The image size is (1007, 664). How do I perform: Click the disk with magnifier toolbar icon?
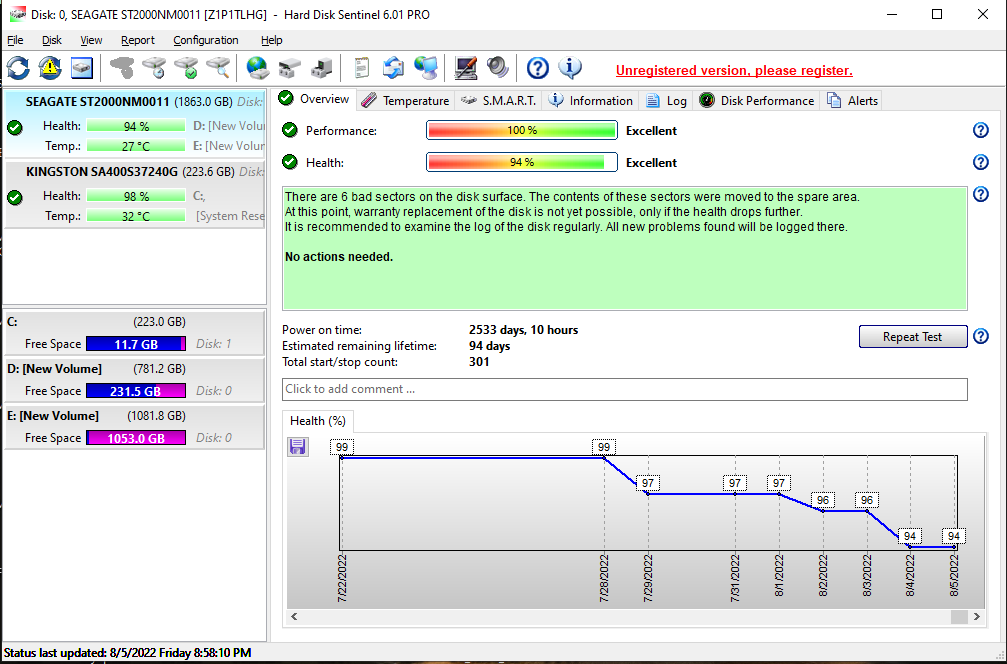click(x=218, y=67)
